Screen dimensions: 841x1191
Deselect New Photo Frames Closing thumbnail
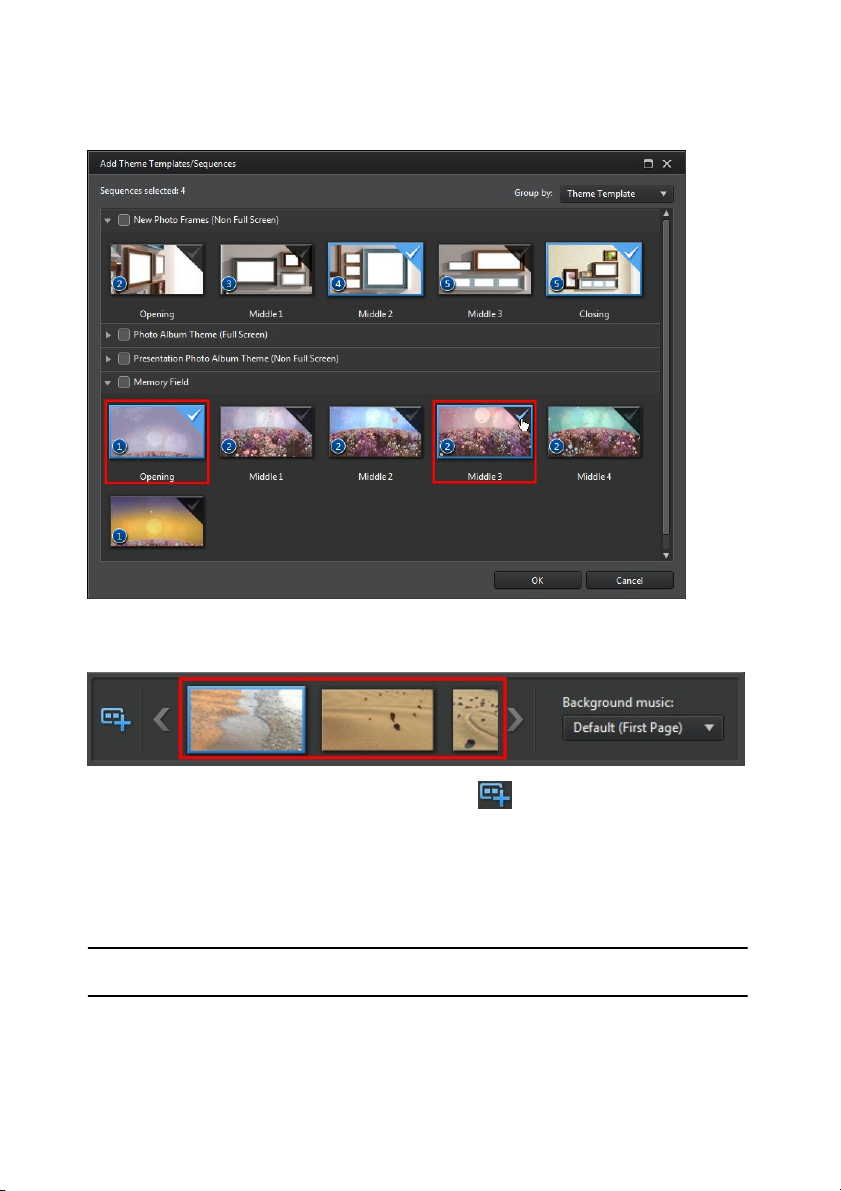[x=594, y=269]
